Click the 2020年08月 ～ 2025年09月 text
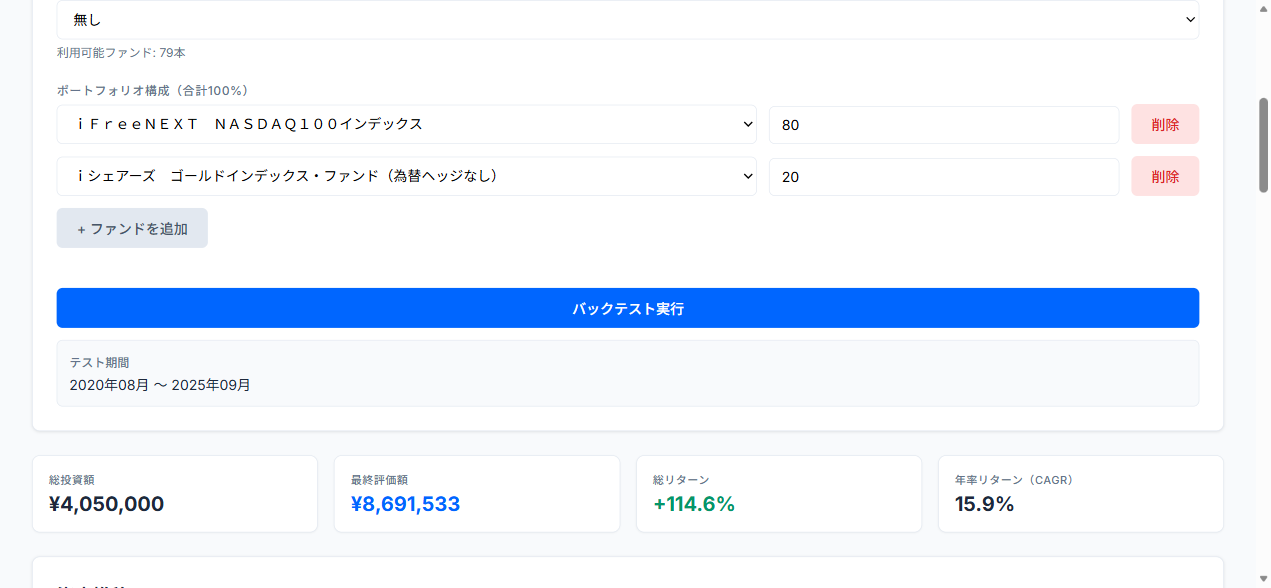 tap(159, 385)
